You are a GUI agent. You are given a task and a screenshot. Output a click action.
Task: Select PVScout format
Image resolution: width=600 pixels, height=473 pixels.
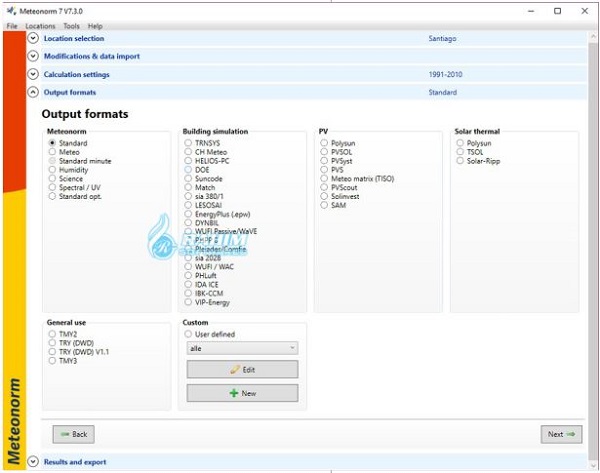coord(324,187)
